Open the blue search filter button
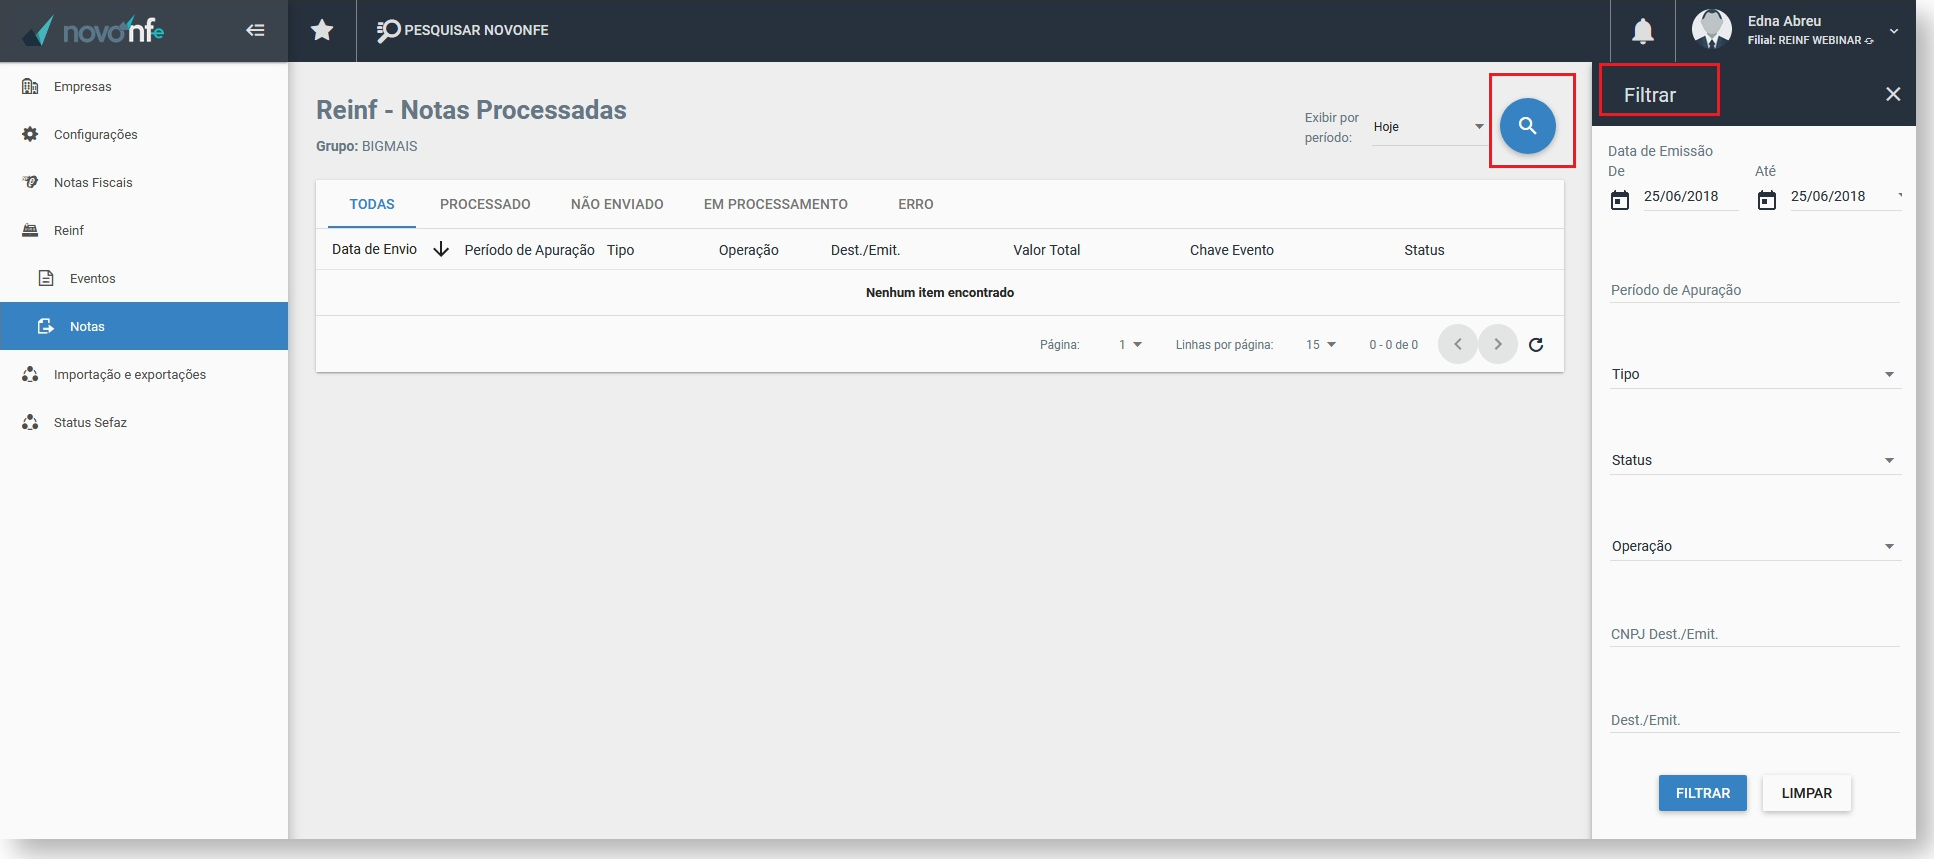 1527,126
